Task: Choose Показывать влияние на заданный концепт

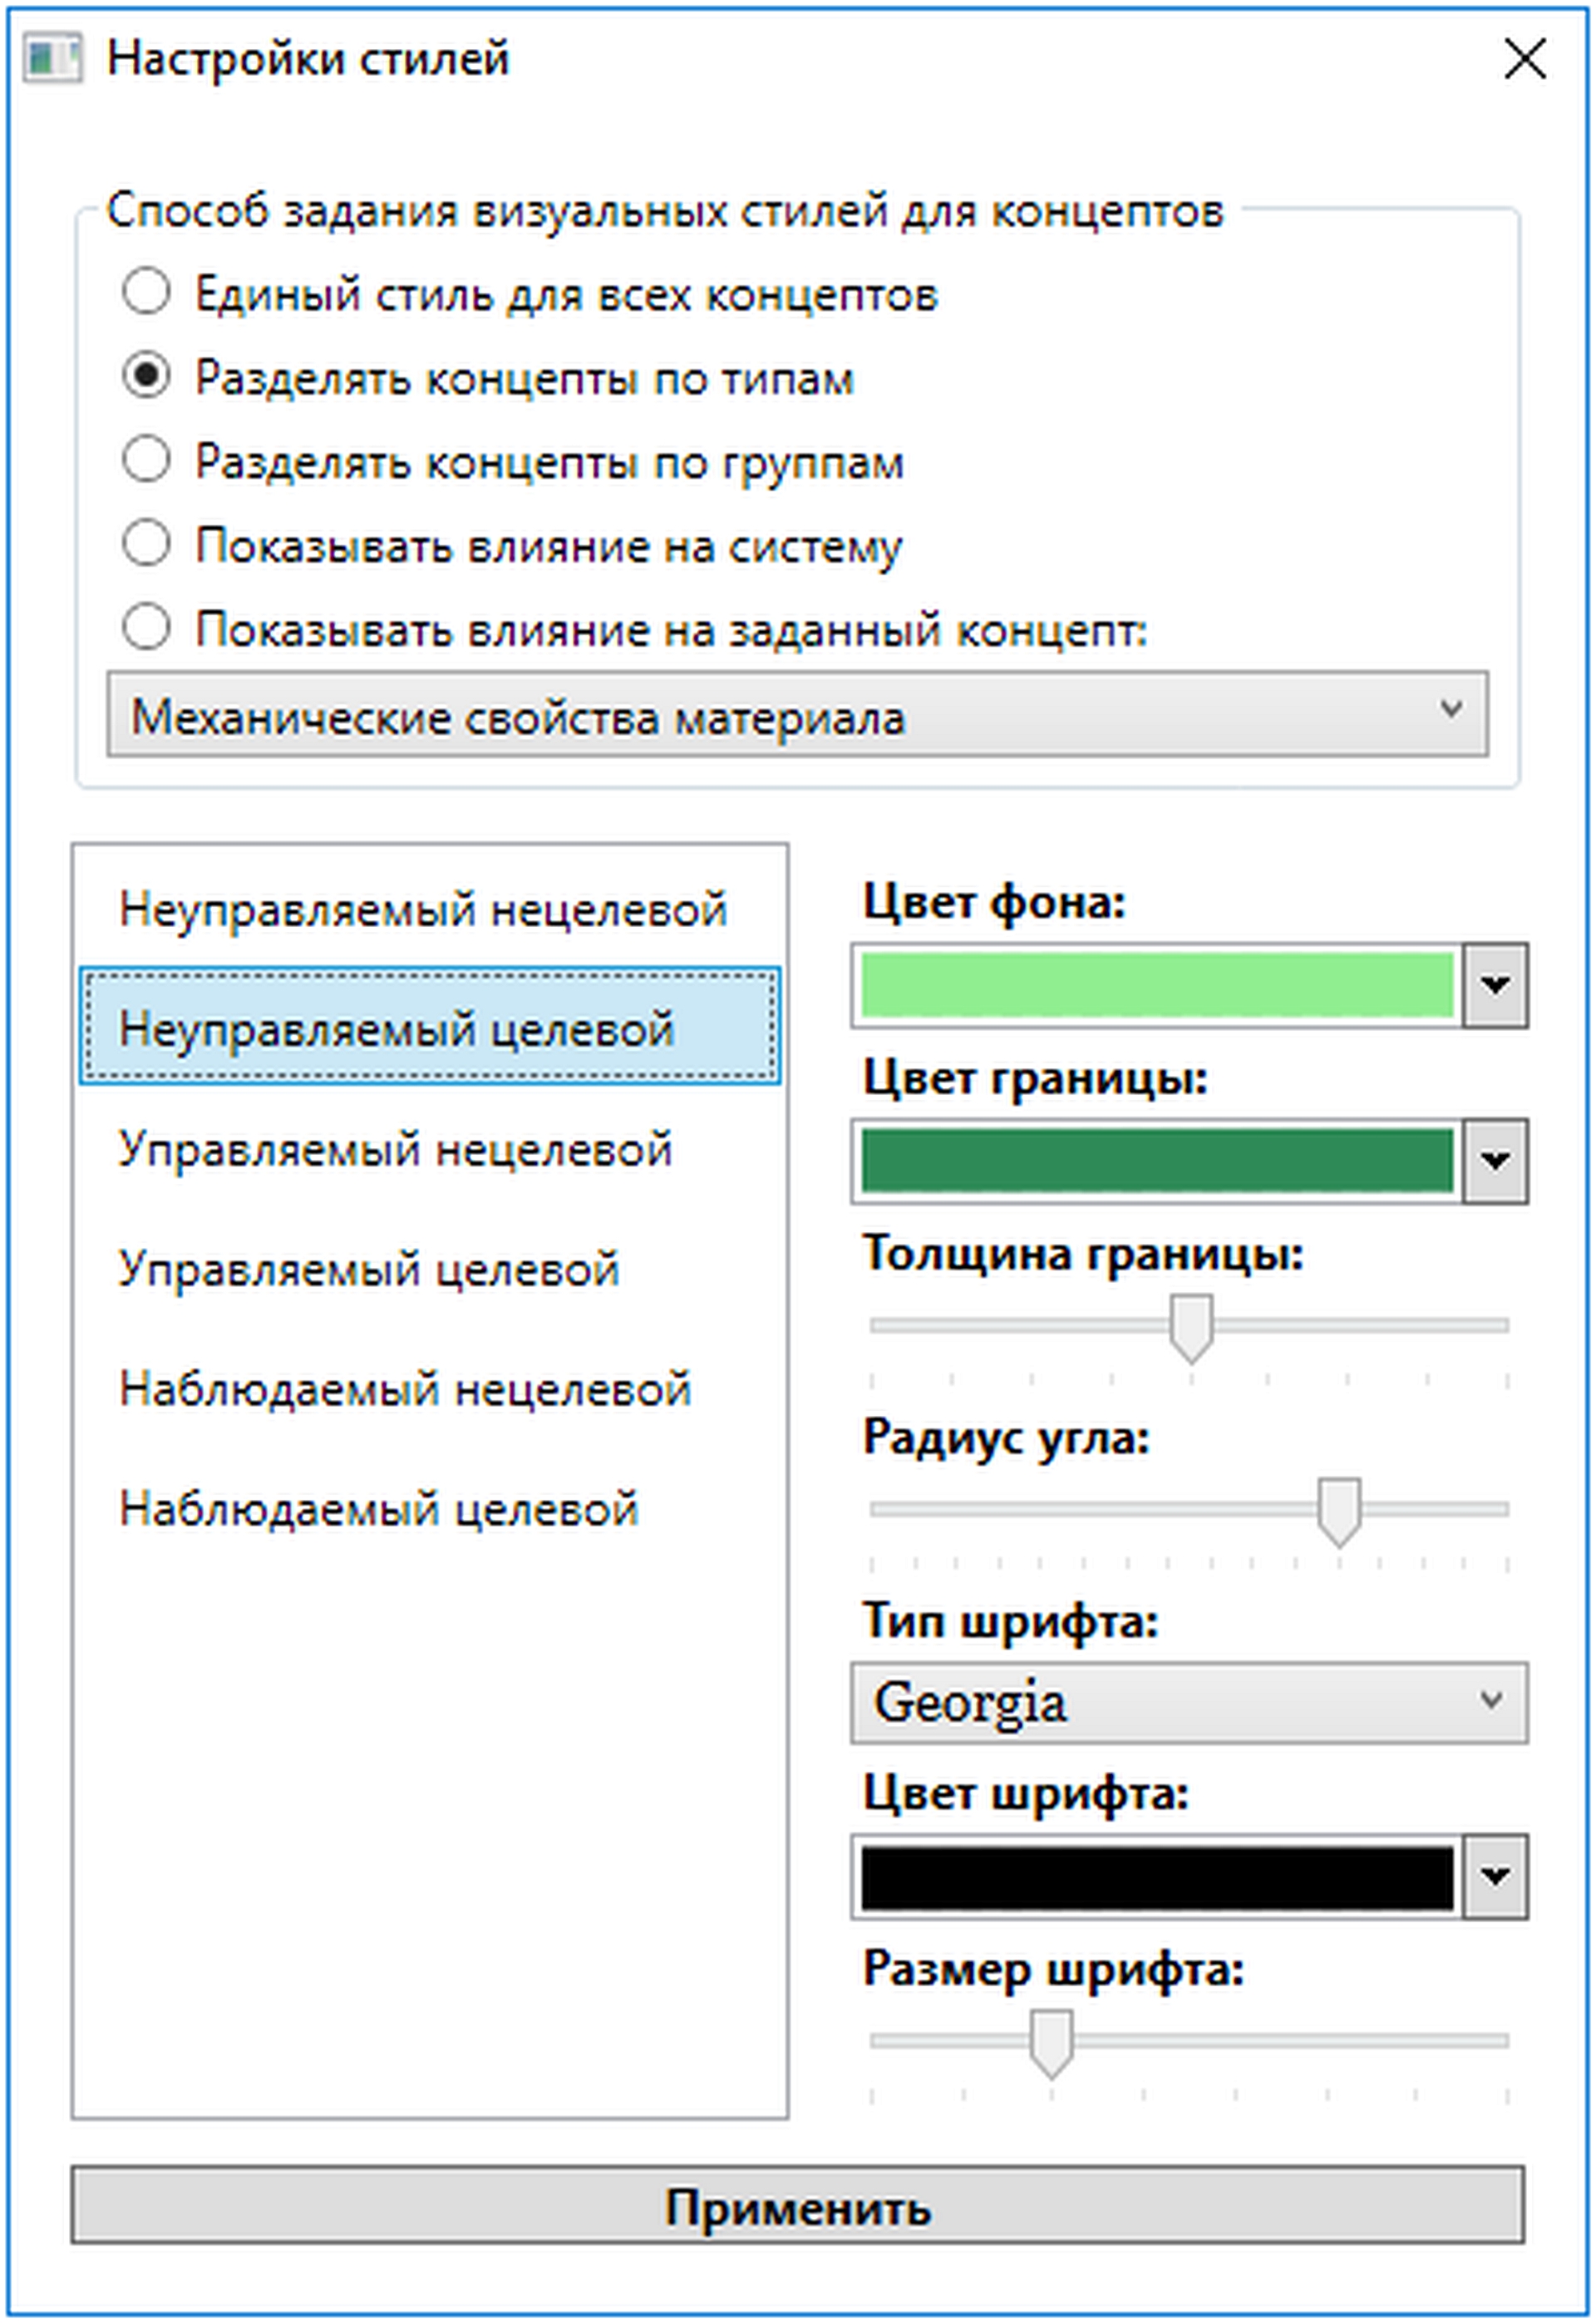Action: pyautogui.click(x=147, y=629)
